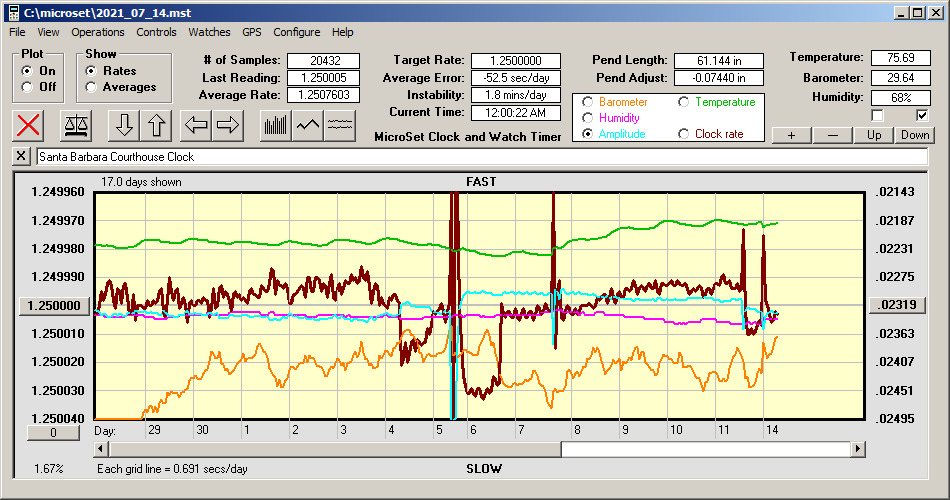Click the Pend Adjust field -0.07440 in

719,78
